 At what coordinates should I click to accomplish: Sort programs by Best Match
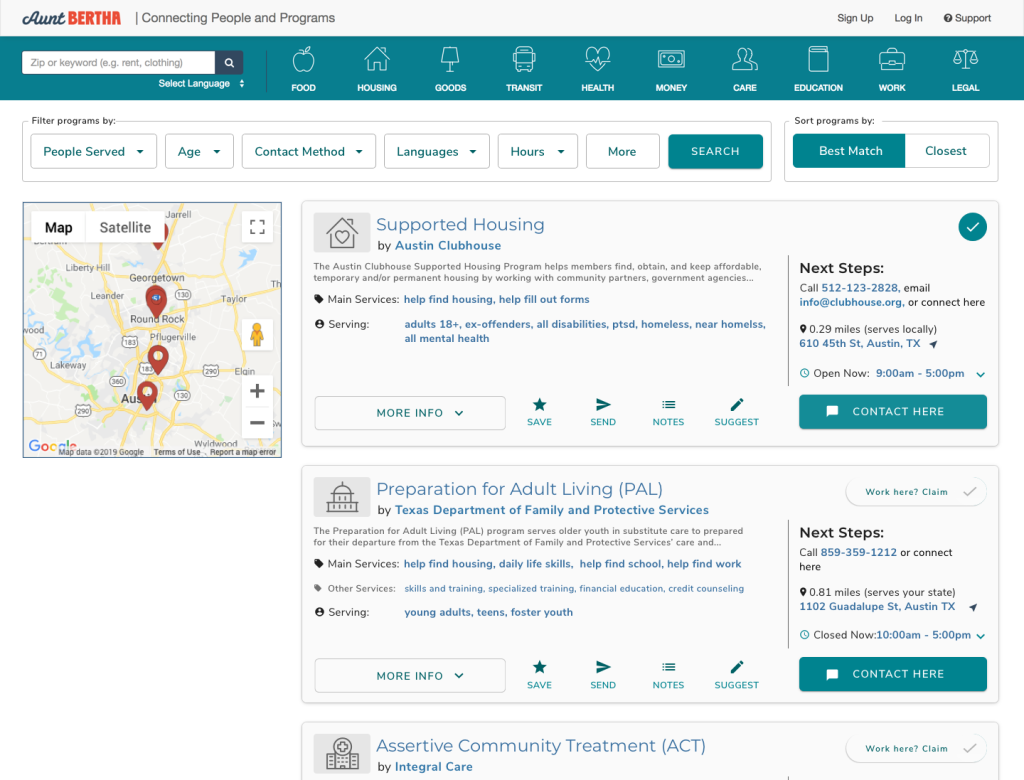(x=850, y=151)
